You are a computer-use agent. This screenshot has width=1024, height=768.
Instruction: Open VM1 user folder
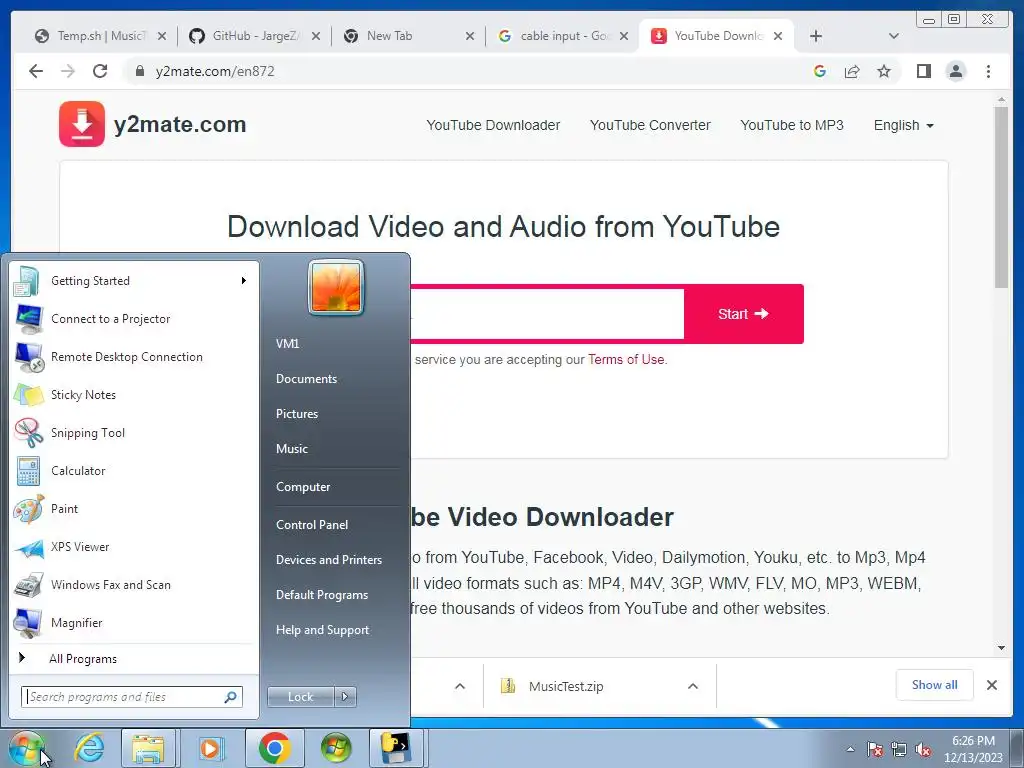pos(287,344)
